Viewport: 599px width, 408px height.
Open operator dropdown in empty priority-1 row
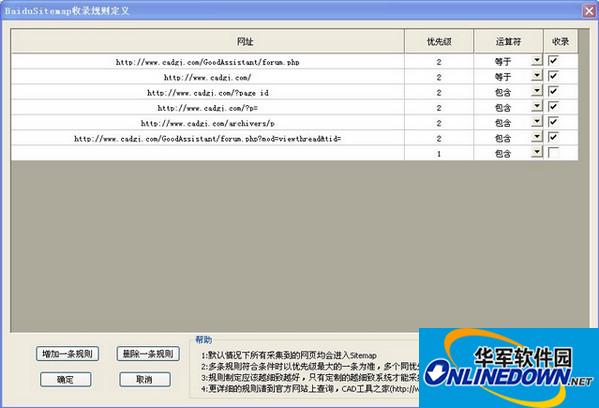click(537, 152)
